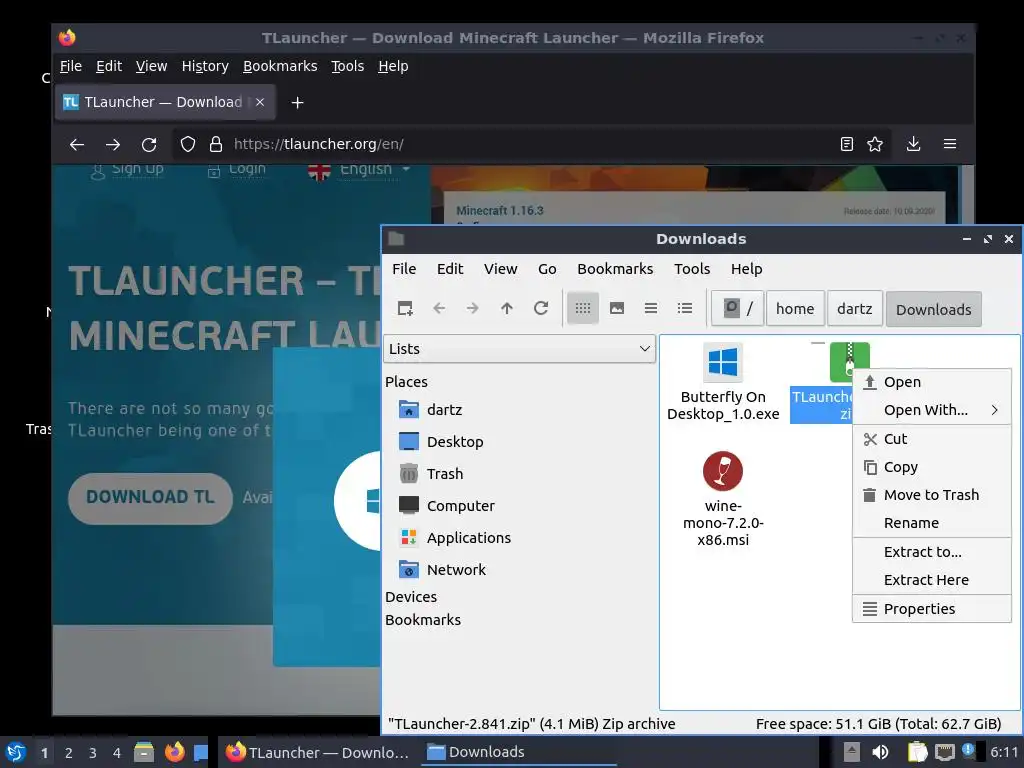Click the home path button
The image size is (1024, 768).
(795, 308)
